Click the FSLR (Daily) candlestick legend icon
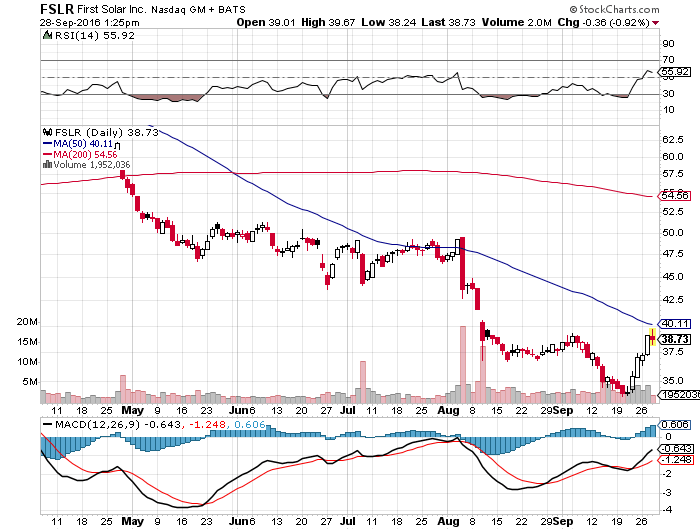 45,131
